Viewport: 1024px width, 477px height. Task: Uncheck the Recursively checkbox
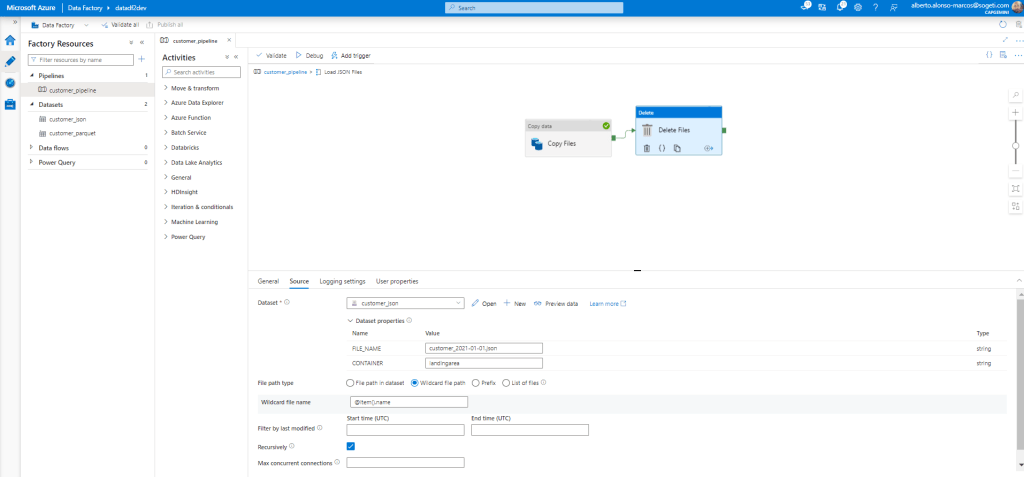(351, 446)
